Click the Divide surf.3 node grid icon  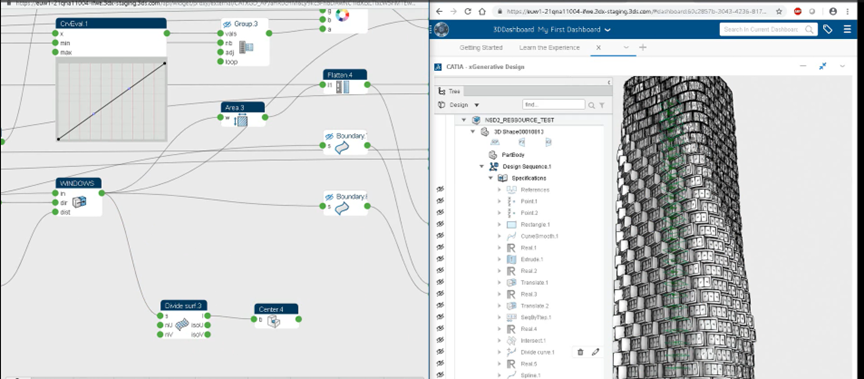pyautogui.click(x=182, y=325)
